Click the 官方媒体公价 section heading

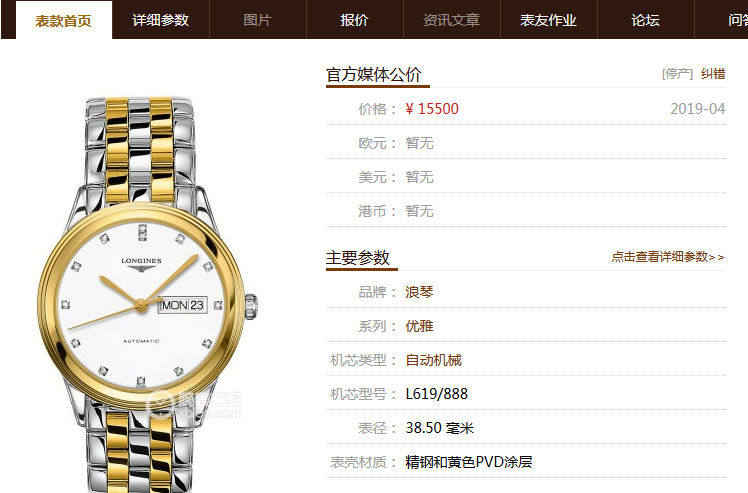coord(374,74)
